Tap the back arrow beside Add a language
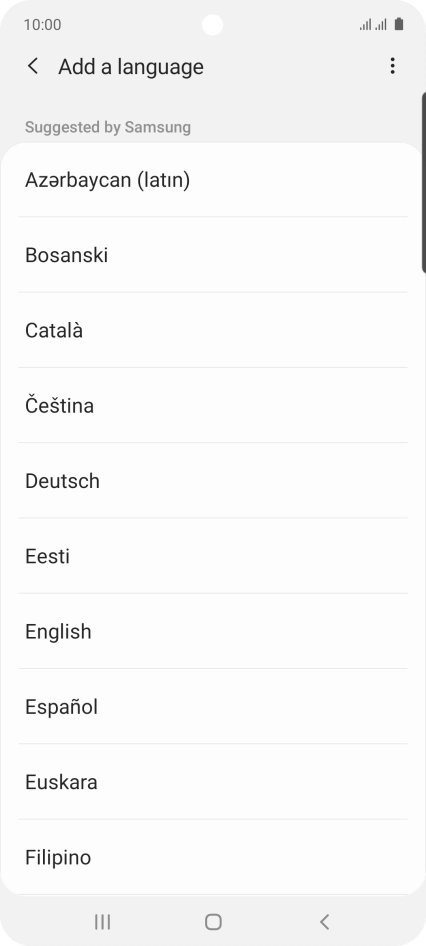The height and width of the screenshot is (946, 426). point(33,66)
